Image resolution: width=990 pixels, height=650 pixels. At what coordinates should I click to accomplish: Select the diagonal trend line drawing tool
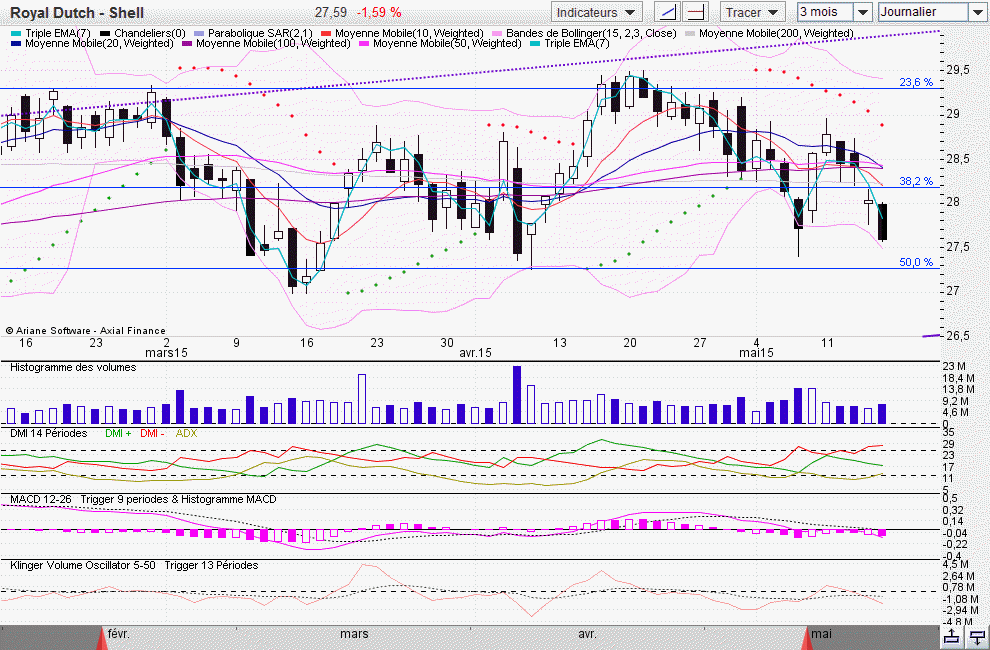click(667, 12)
